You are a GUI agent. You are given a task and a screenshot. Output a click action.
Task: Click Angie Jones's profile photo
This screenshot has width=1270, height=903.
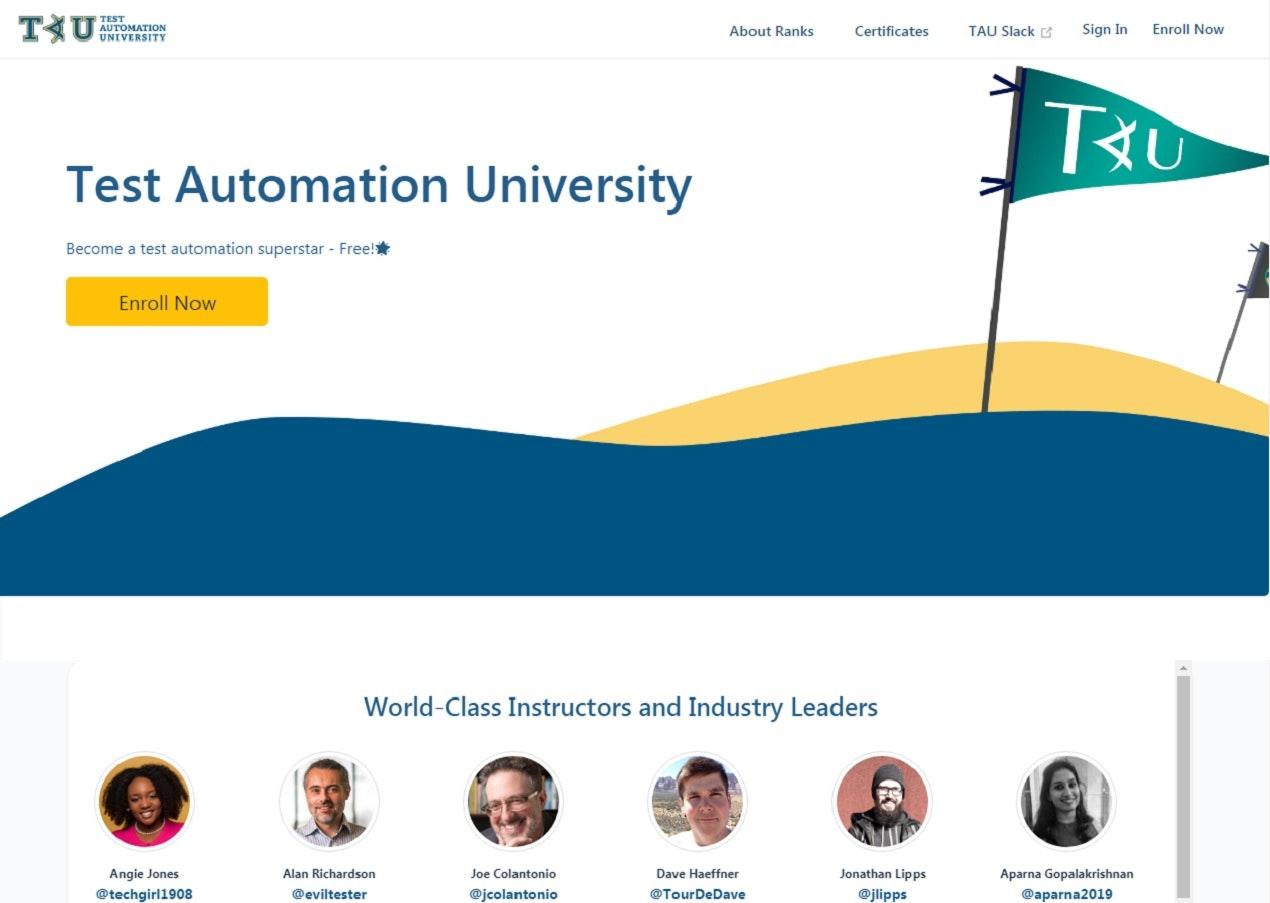(144, 801)
